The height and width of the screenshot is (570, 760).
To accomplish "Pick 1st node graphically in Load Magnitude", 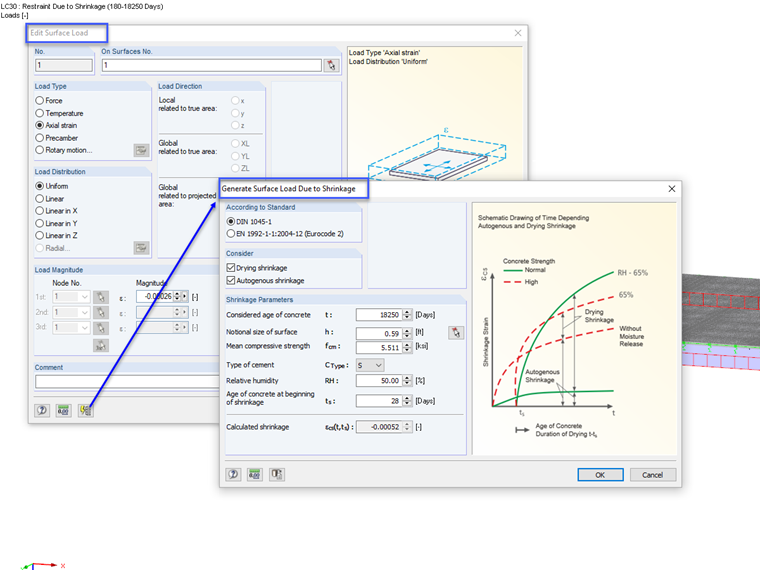I will (101, 297).
